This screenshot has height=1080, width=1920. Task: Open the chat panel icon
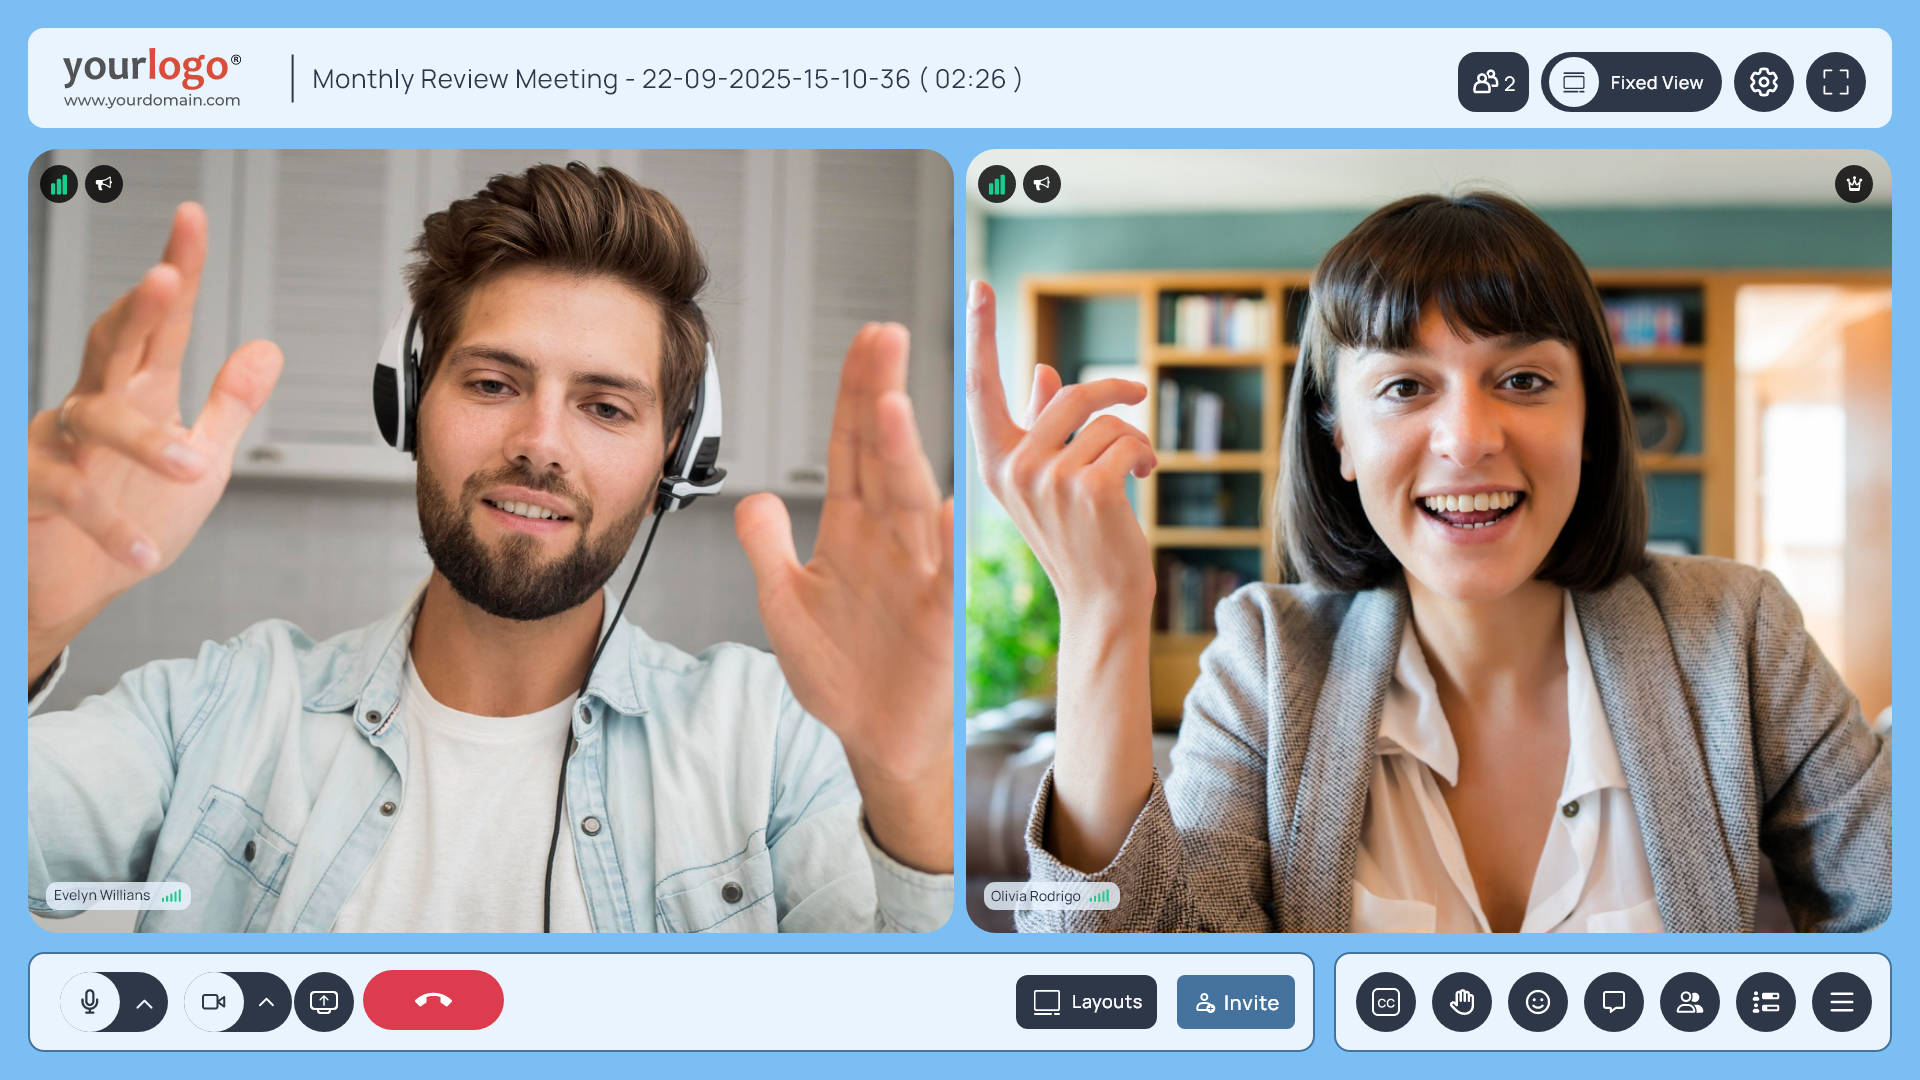coord(1614,1002)
